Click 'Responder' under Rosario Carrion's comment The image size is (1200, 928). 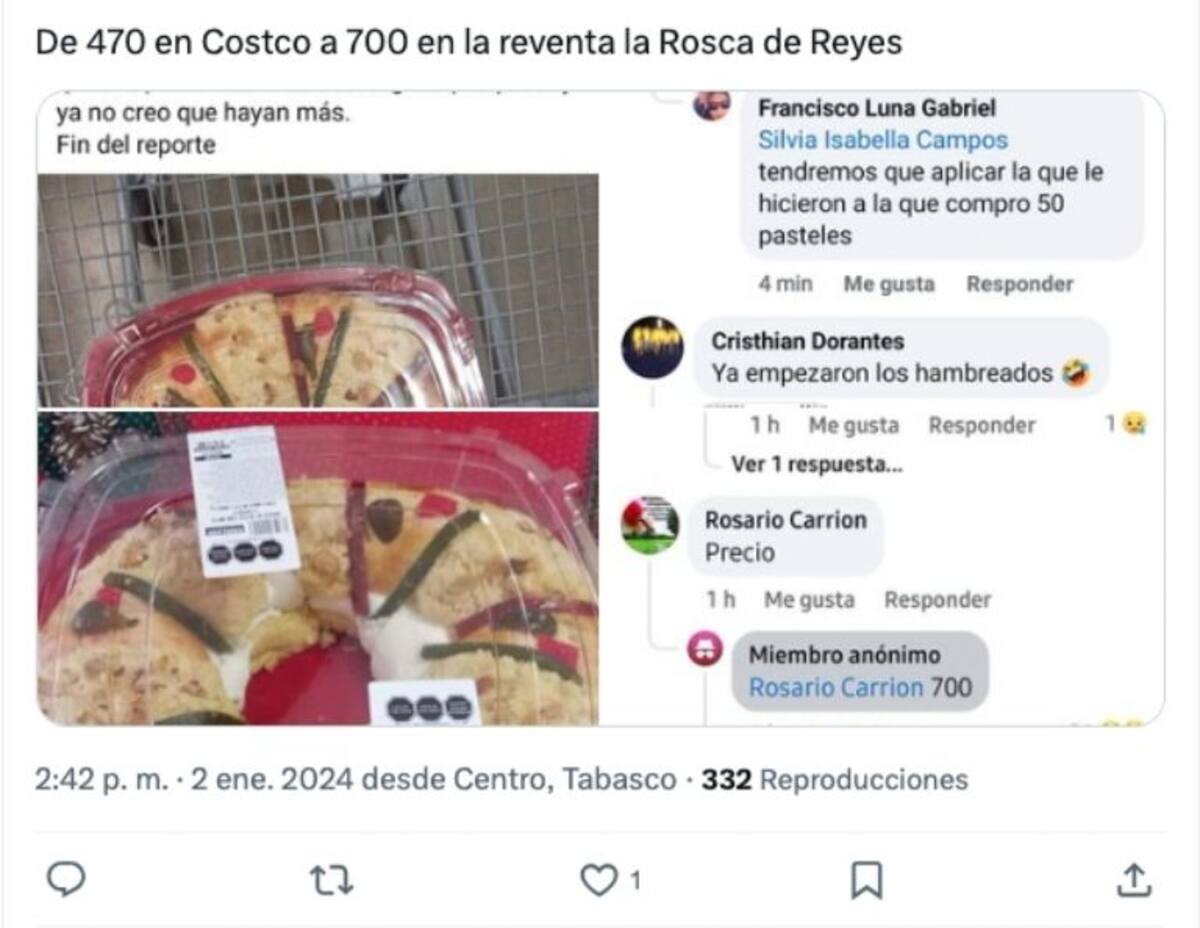[937, 600]
